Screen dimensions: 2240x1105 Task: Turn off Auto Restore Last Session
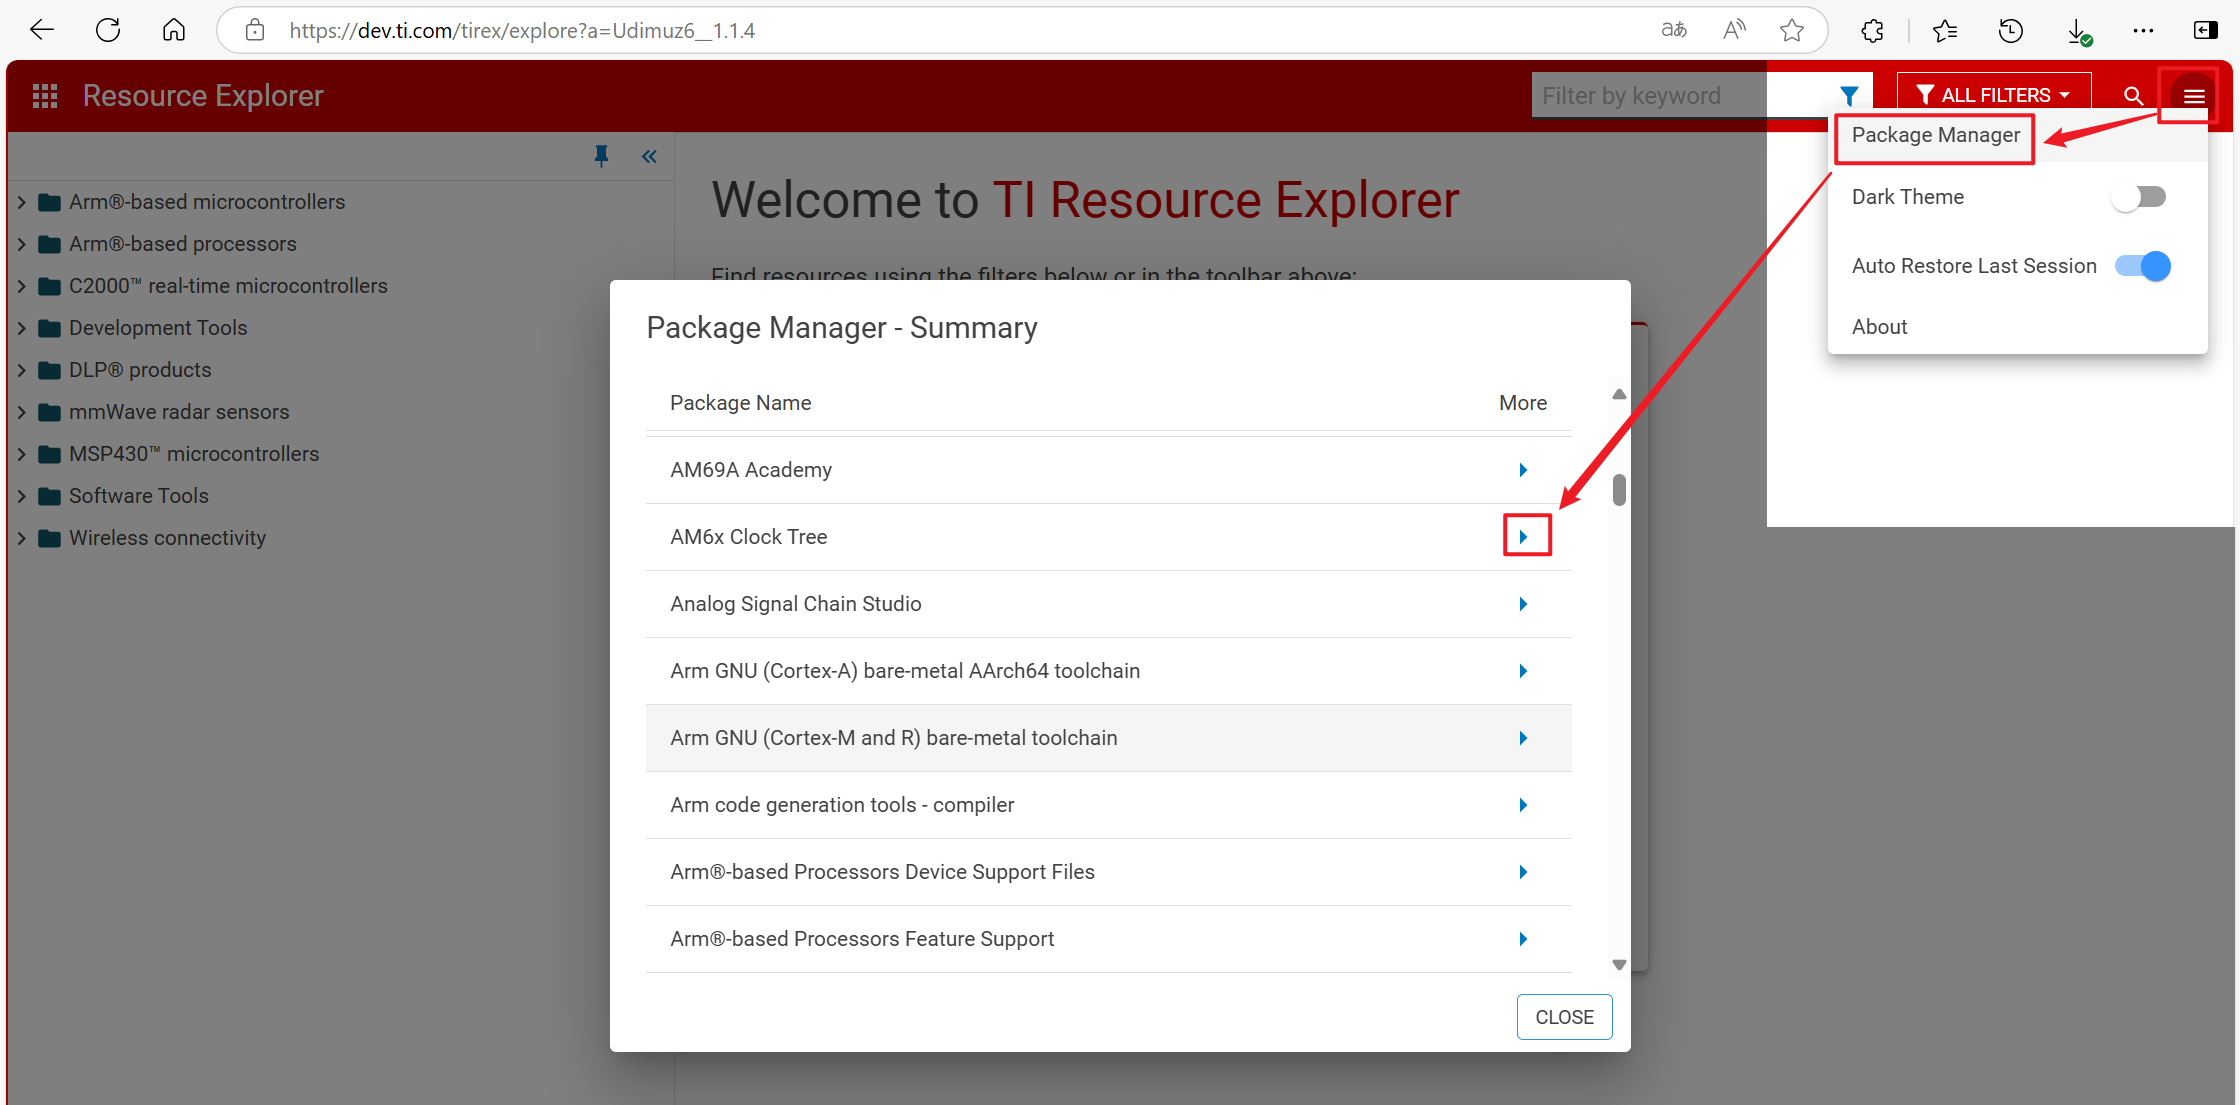[x=2143, y=266]
